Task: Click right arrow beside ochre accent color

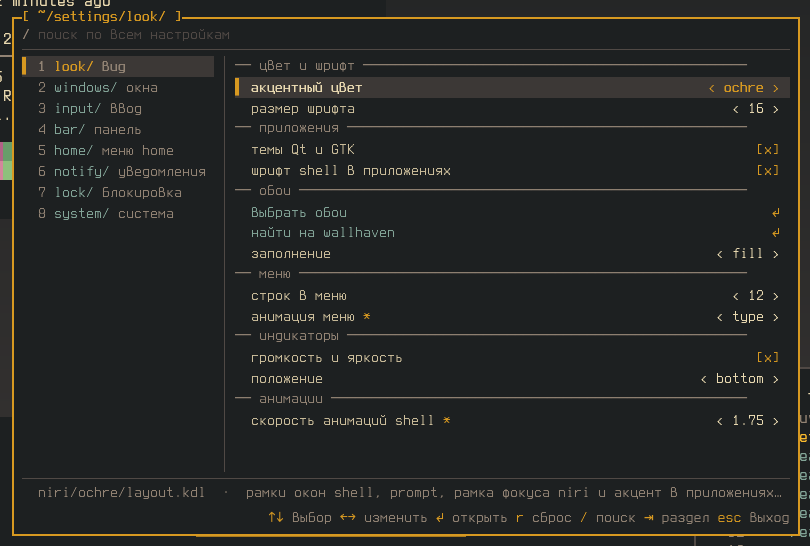Action: 775,88
